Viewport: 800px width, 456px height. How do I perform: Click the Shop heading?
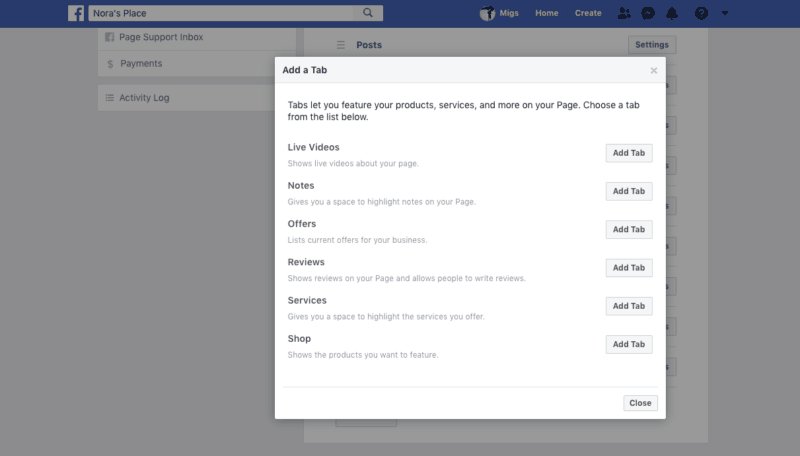[299, 339]
